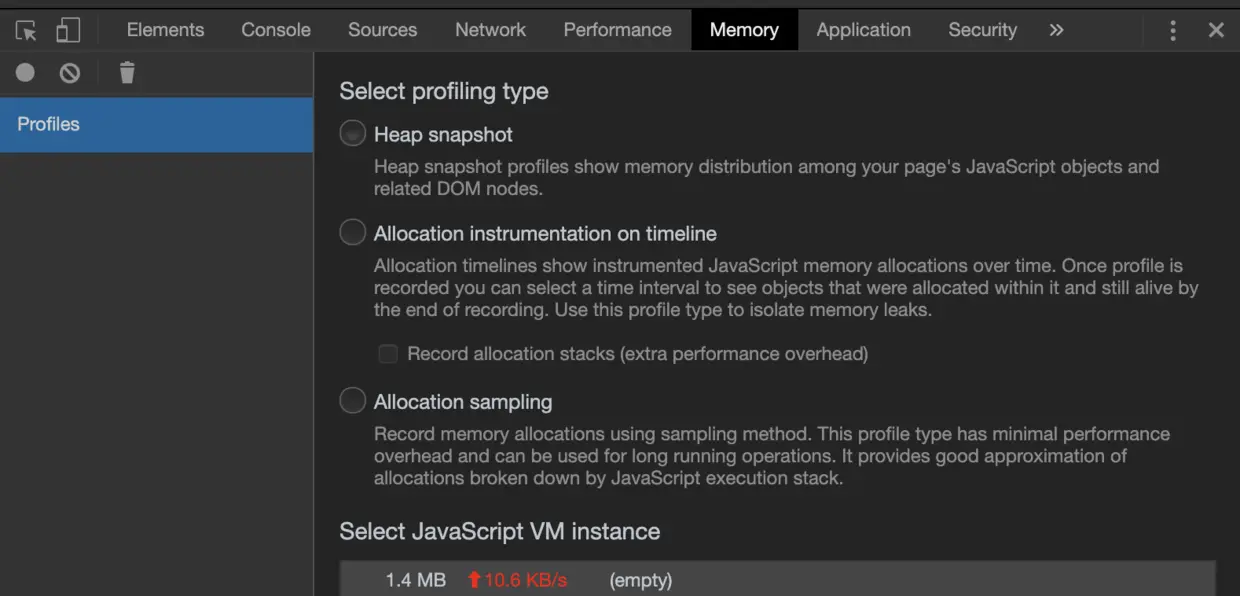Expand the hidden tabs chevron overflow
Screen dimensions: 1240x596
pyautogui.click(x=1056, y=30)
